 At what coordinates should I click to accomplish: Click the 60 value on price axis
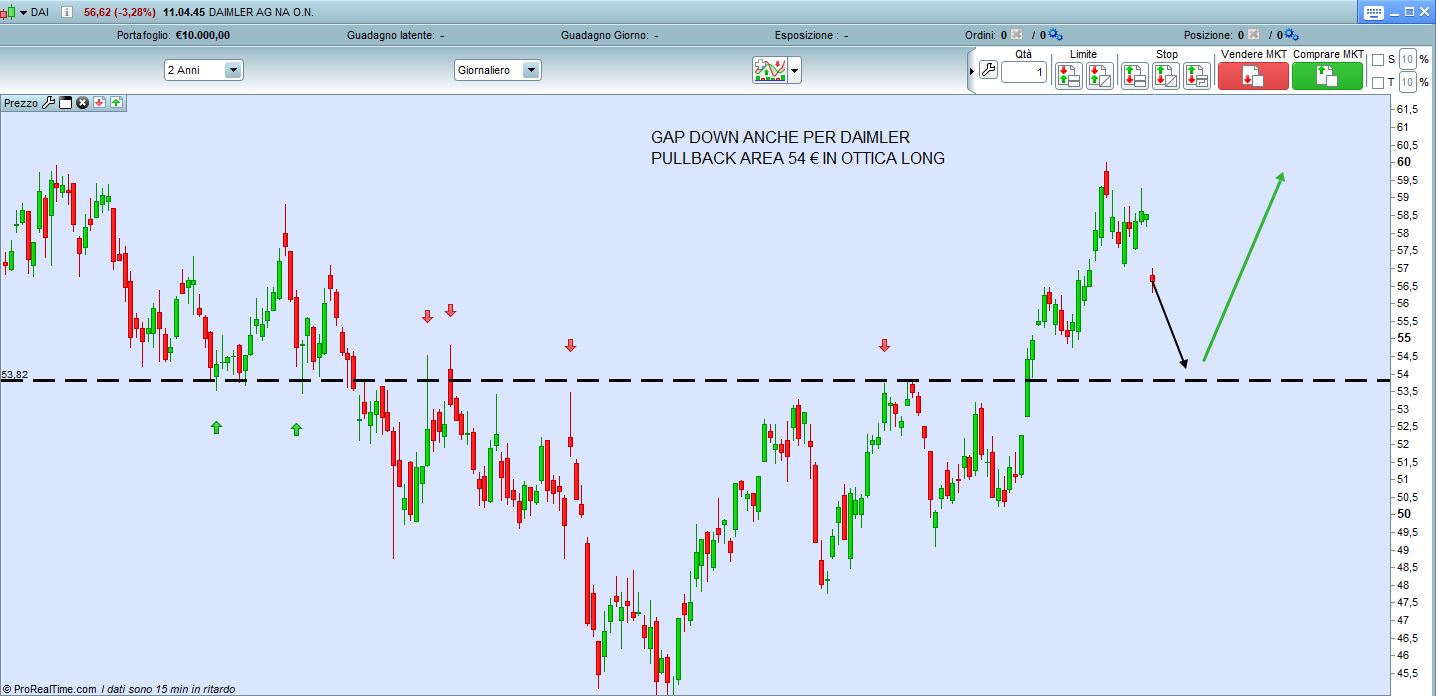pos(1404,162)
